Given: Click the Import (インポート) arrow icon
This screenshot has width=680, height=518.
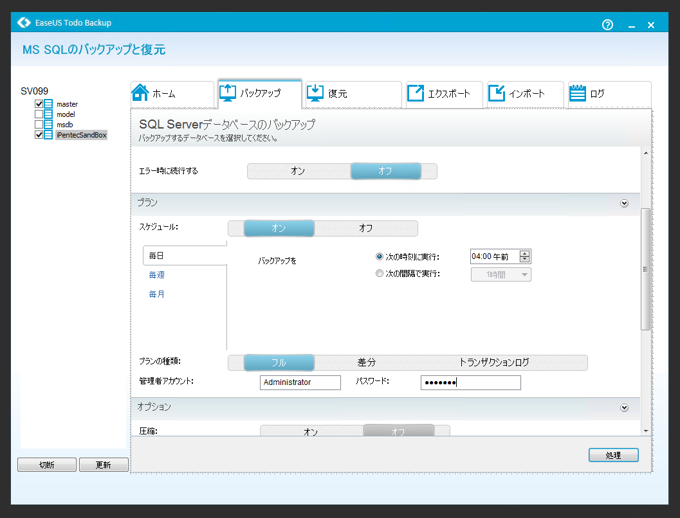Looking at the screenshot, I should pyautogui.click(x=497, y=93).
